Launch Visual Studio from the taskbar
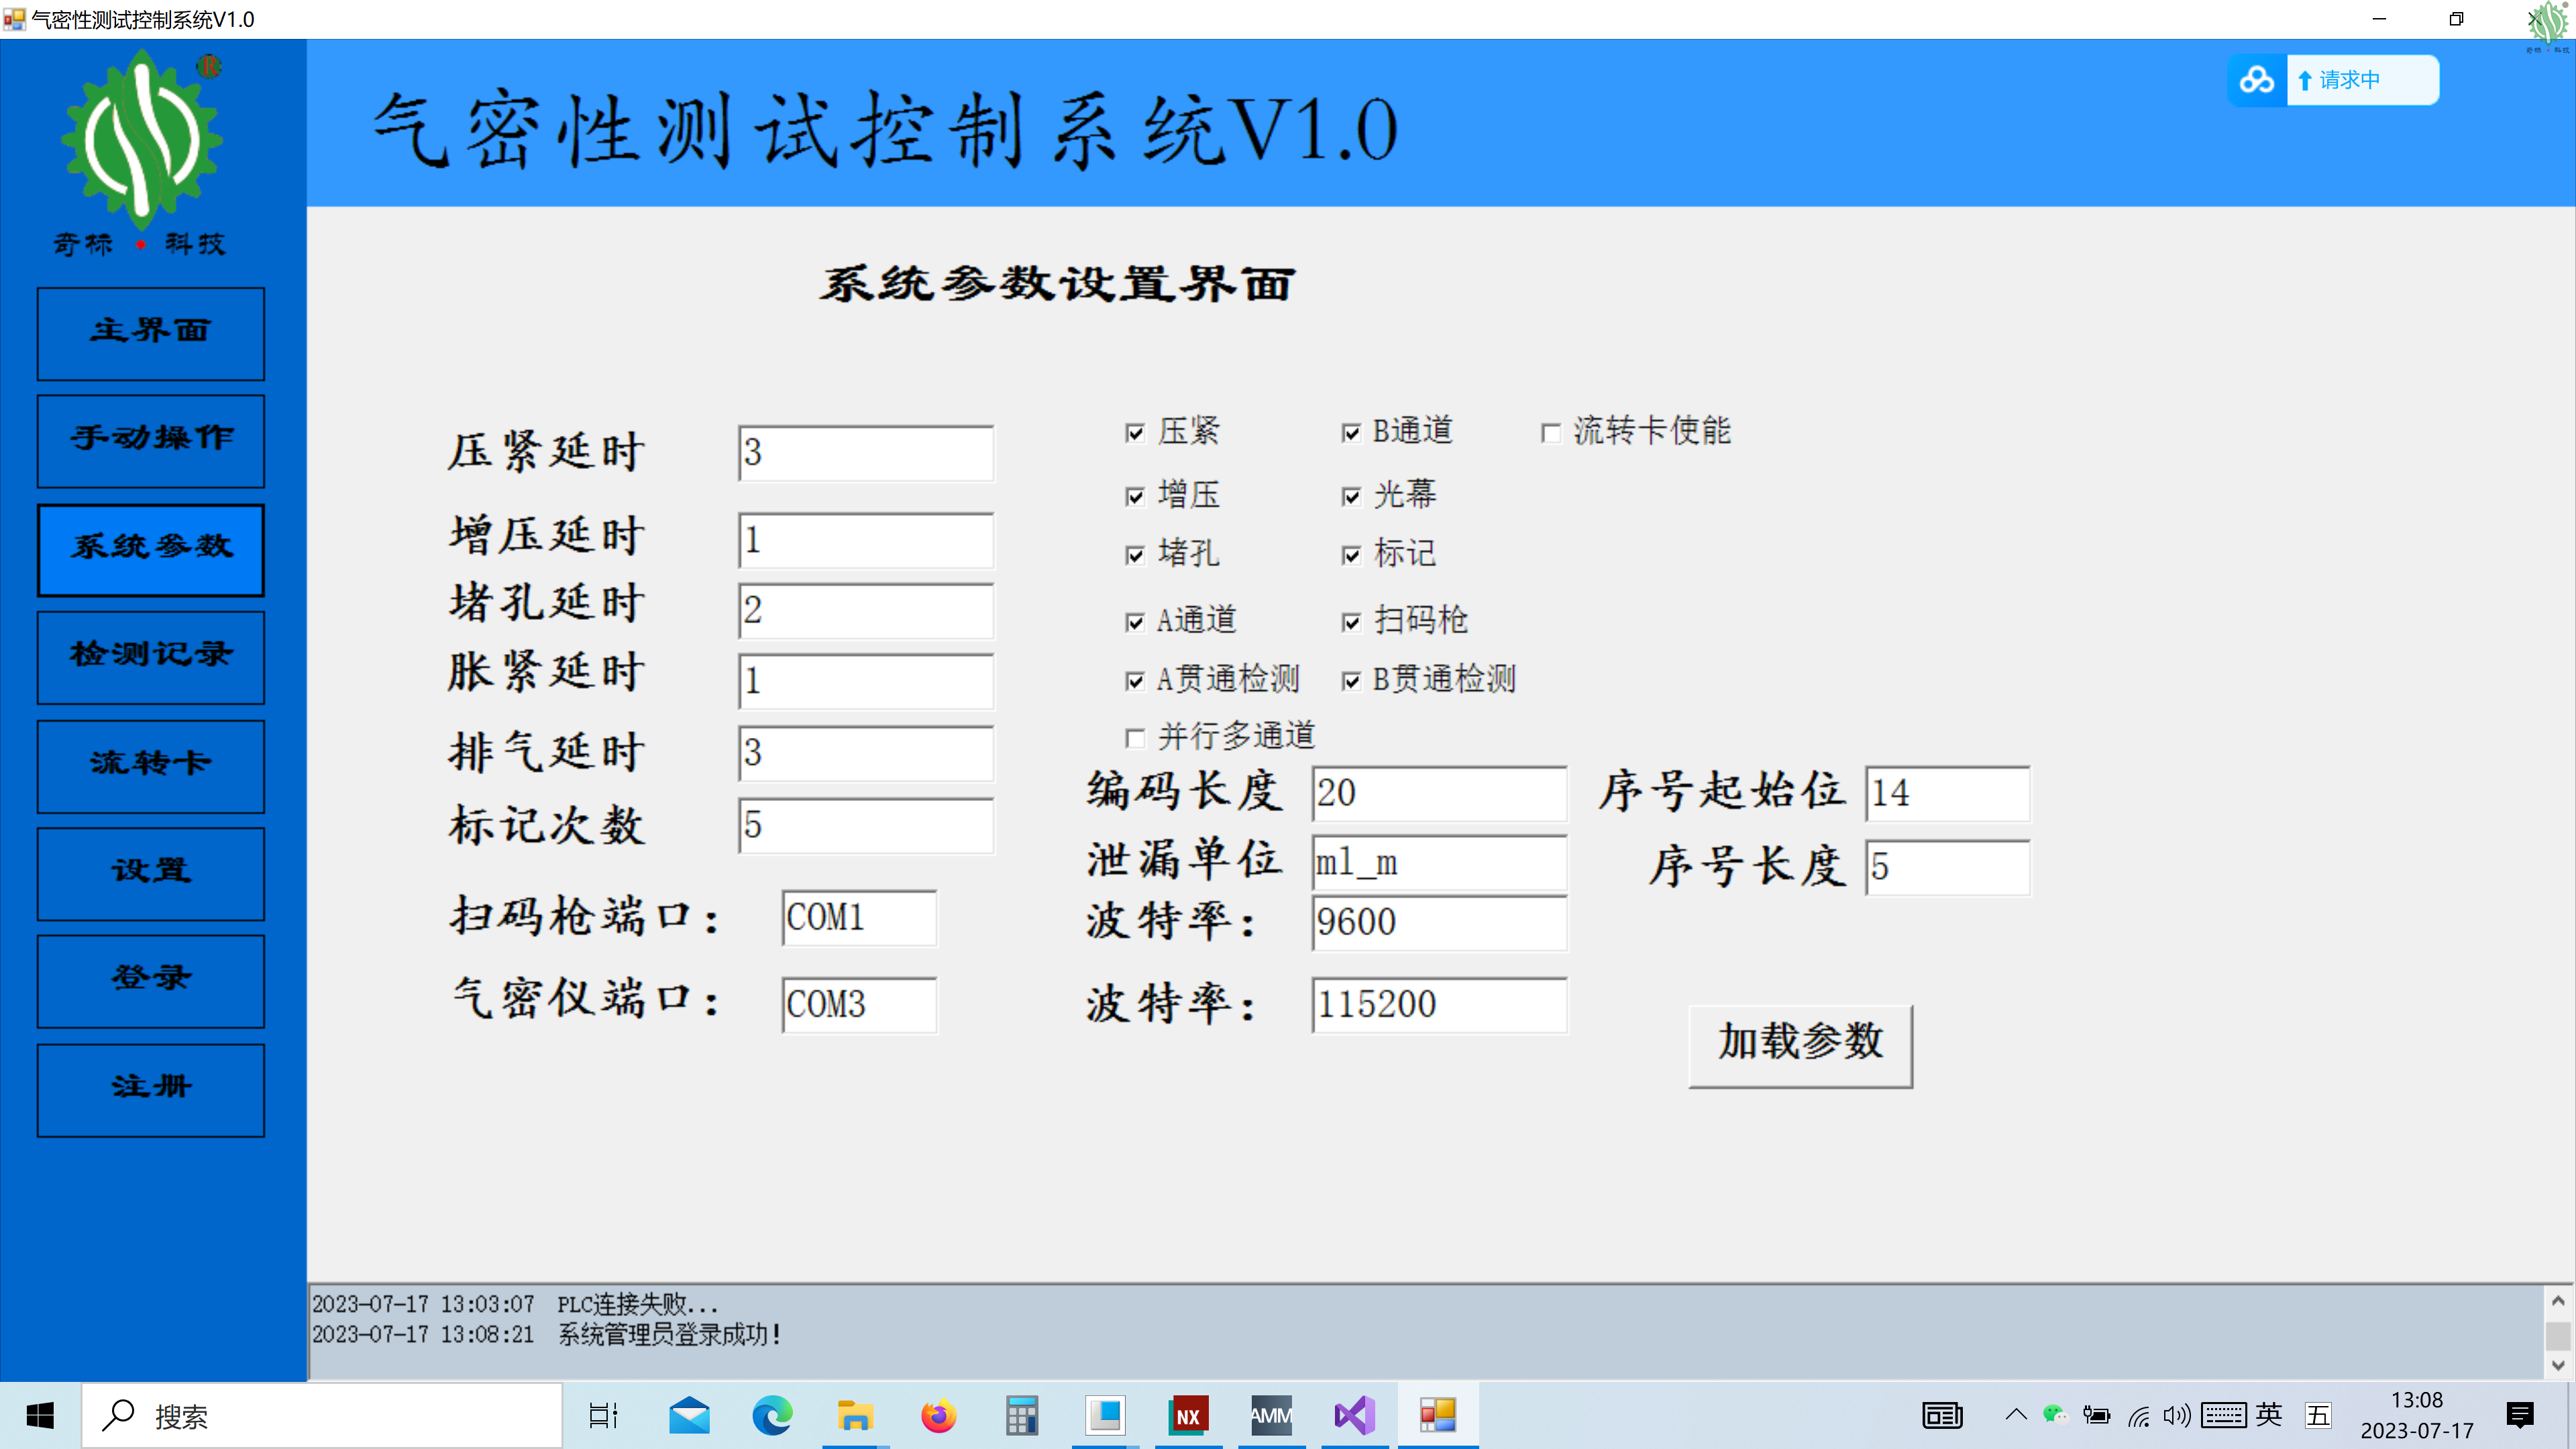The height and width of the screenshot is (1449, 2576). pos(1354,1415)
